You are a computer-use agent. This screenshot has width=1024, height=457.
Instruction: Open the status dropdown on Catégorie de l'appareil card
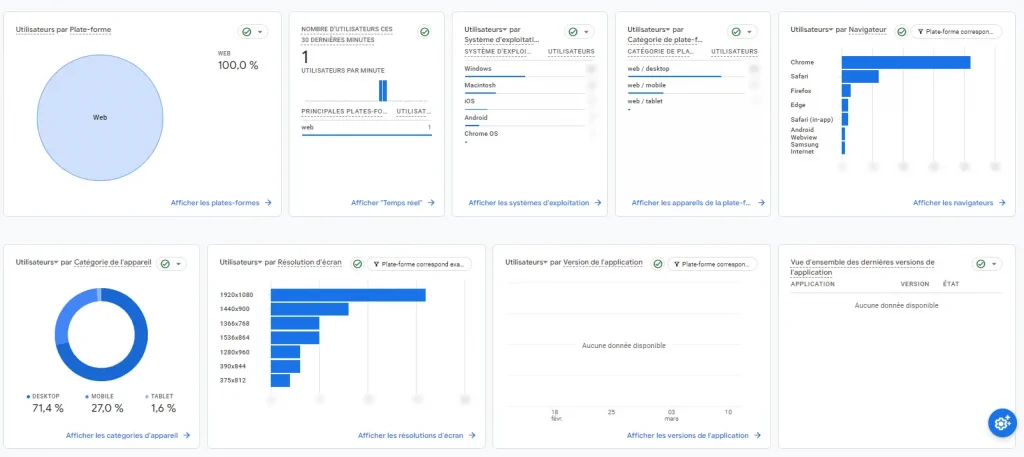(172, 264)
